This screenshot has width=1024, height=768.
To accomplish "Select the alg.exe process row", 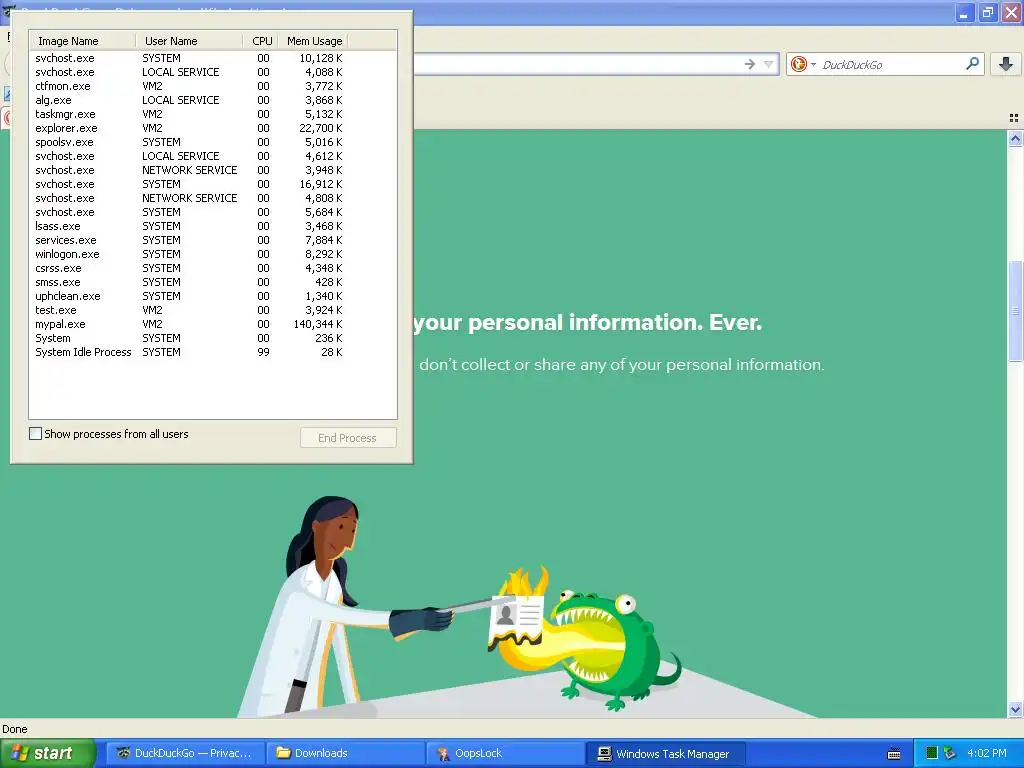I will 189,100.
